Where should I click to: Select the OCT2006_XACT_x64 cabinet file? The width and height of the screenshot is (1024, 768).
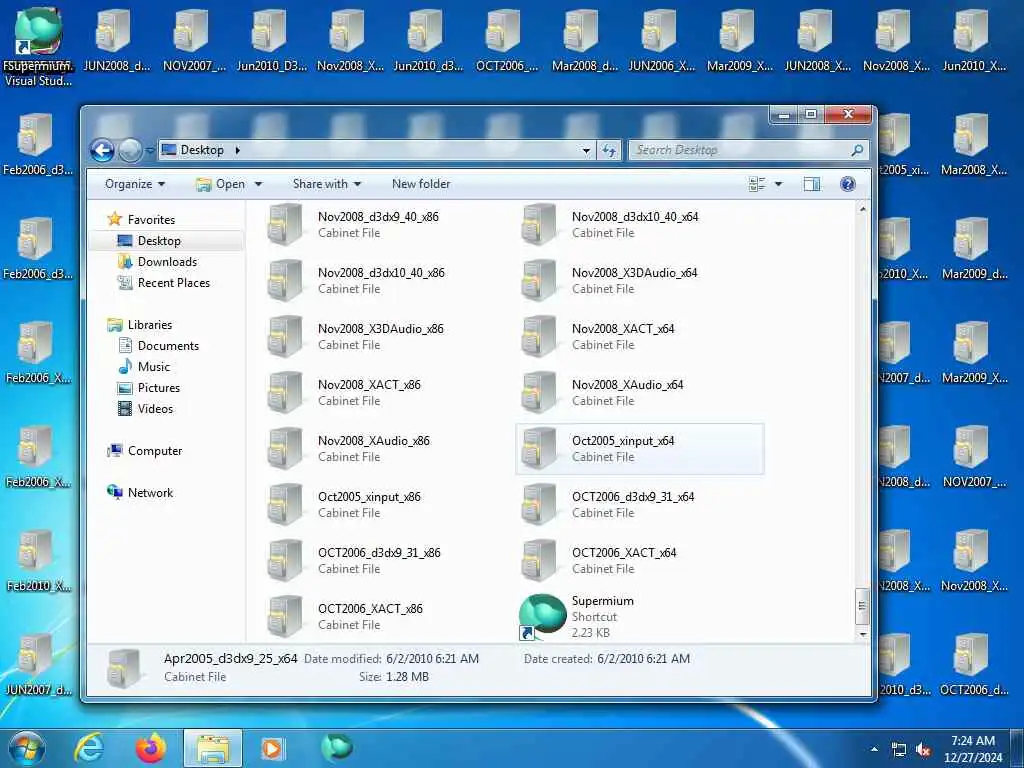pyautogui.click(x=639, y=562)
